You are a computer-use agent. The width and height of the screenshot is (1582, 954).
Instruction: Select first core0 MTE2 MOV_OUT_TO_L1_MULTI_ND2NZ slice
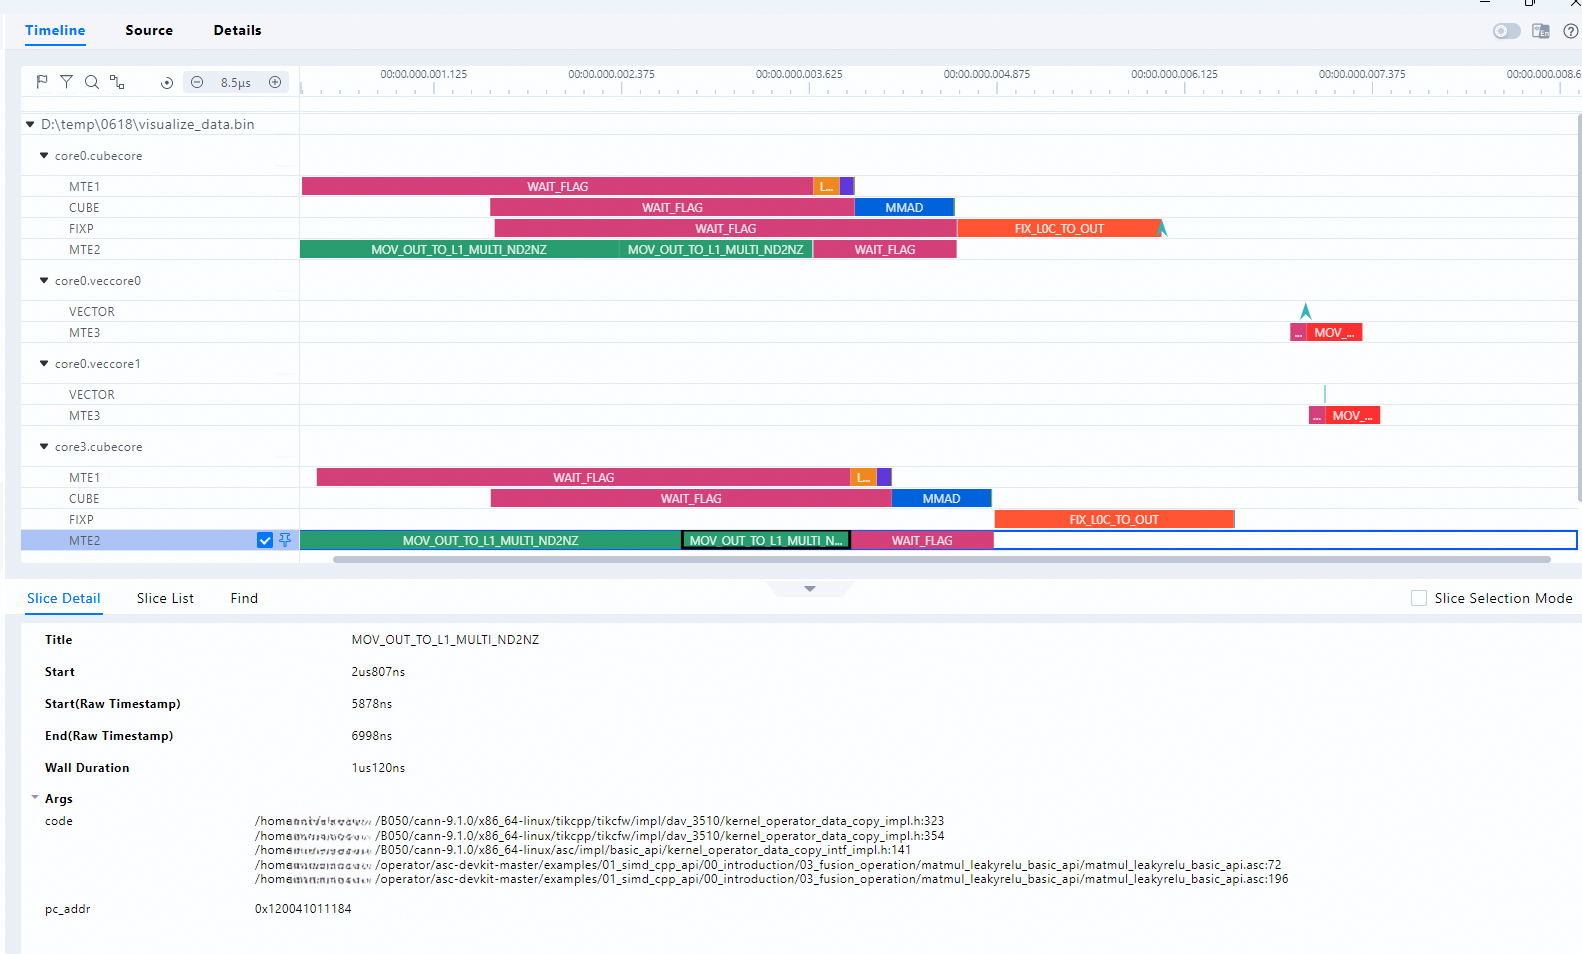coord(459,249)
